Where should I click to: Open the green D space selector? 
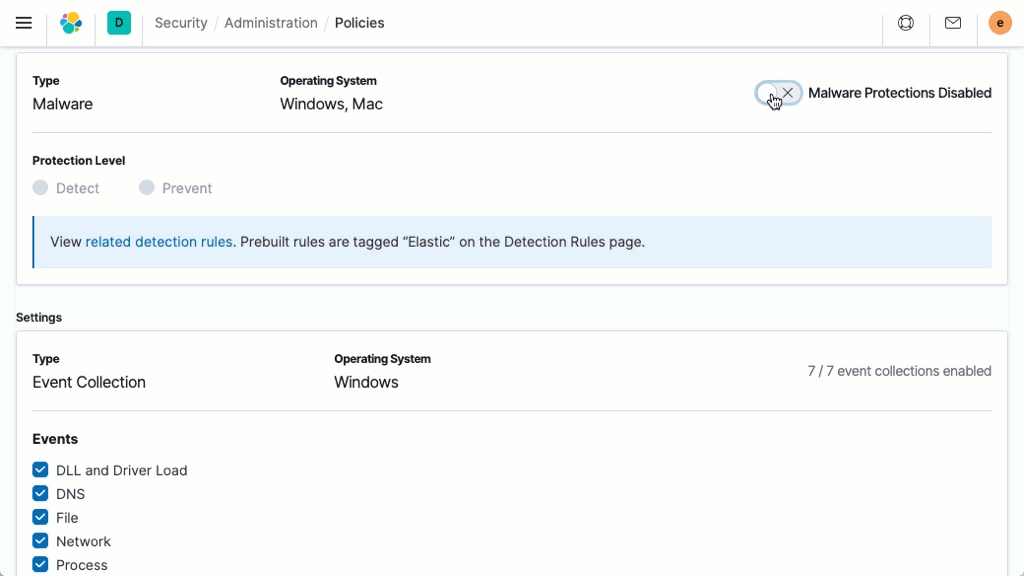point(119,23)
